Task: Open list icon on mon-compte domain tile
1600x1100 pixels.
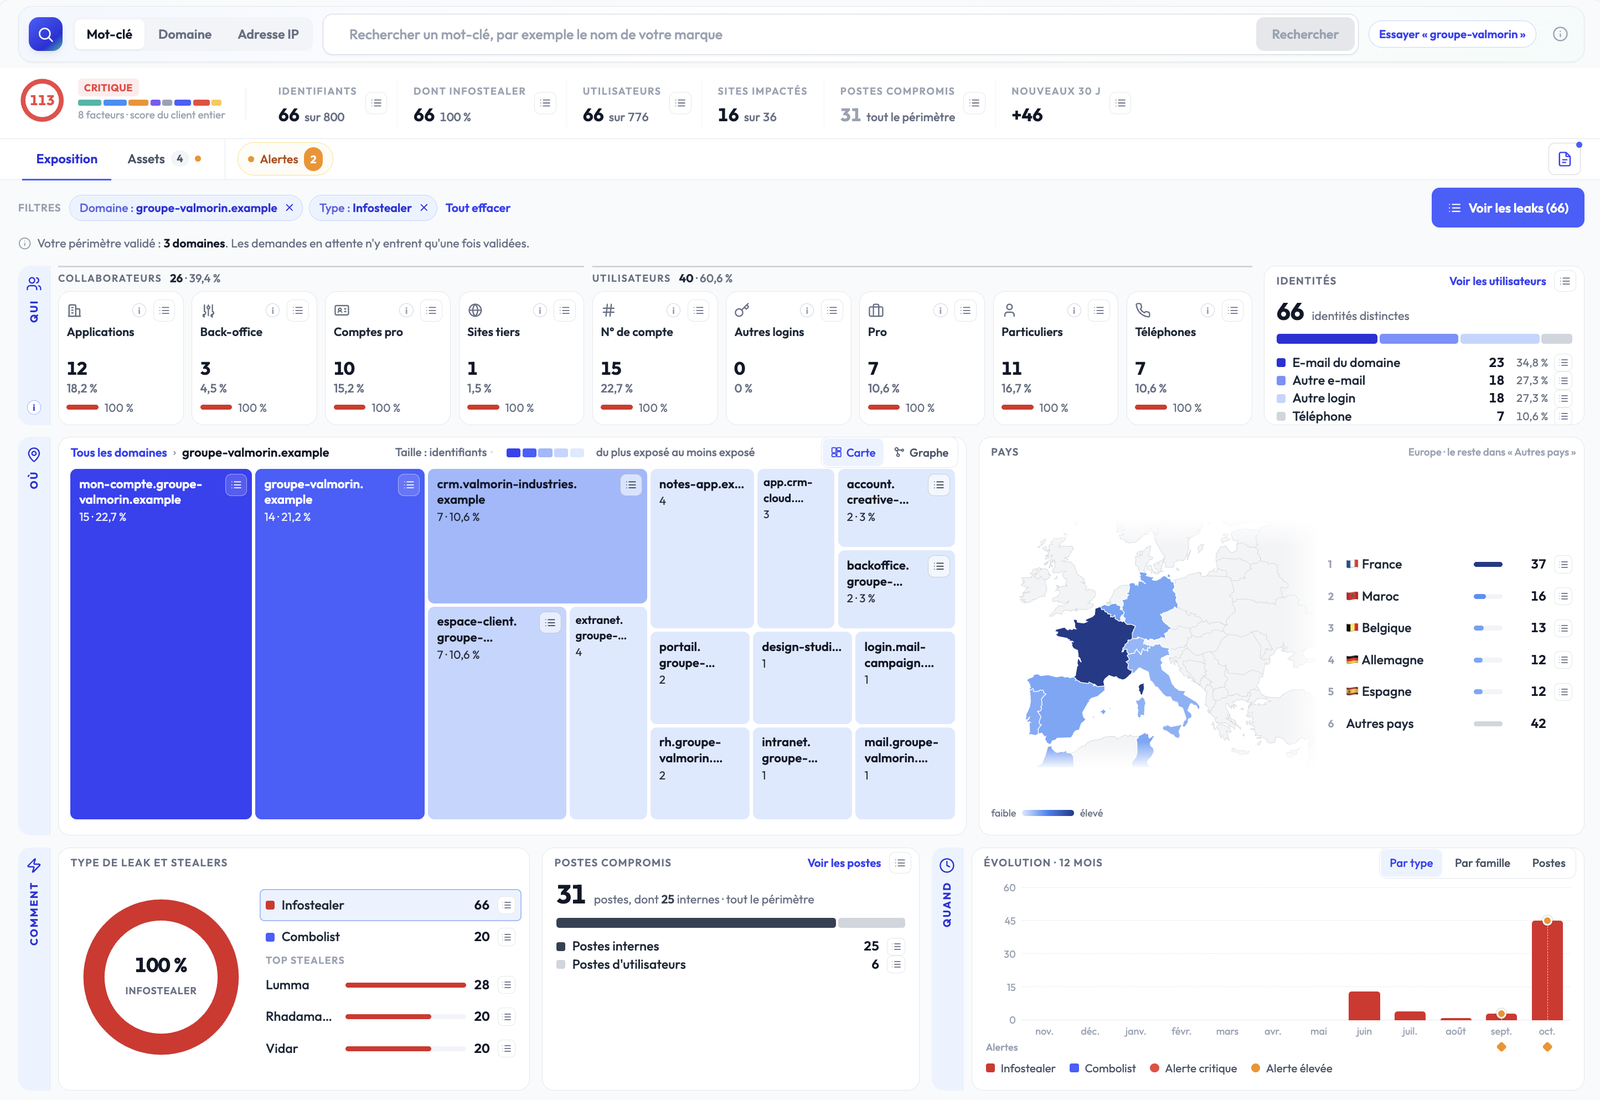Action: [x=236, y=485]
